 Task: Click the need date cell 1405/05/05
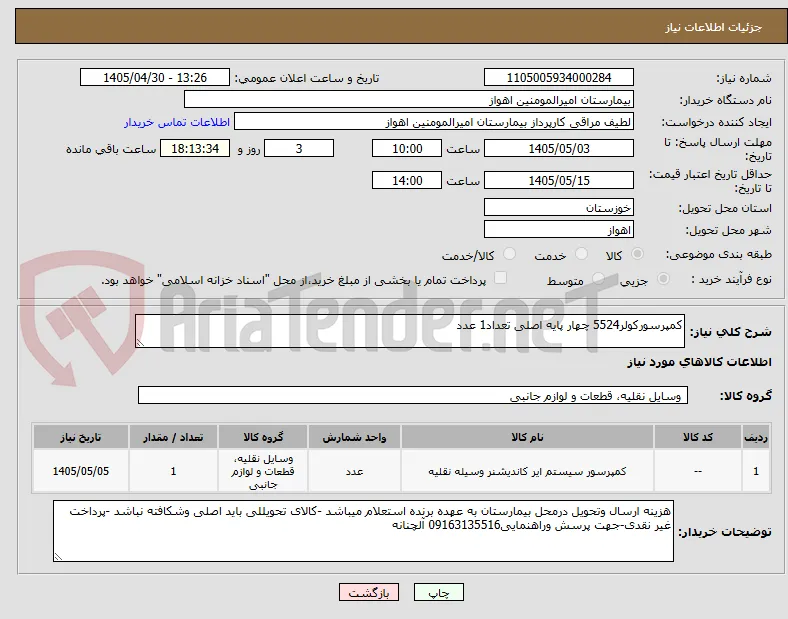[81, 471]
